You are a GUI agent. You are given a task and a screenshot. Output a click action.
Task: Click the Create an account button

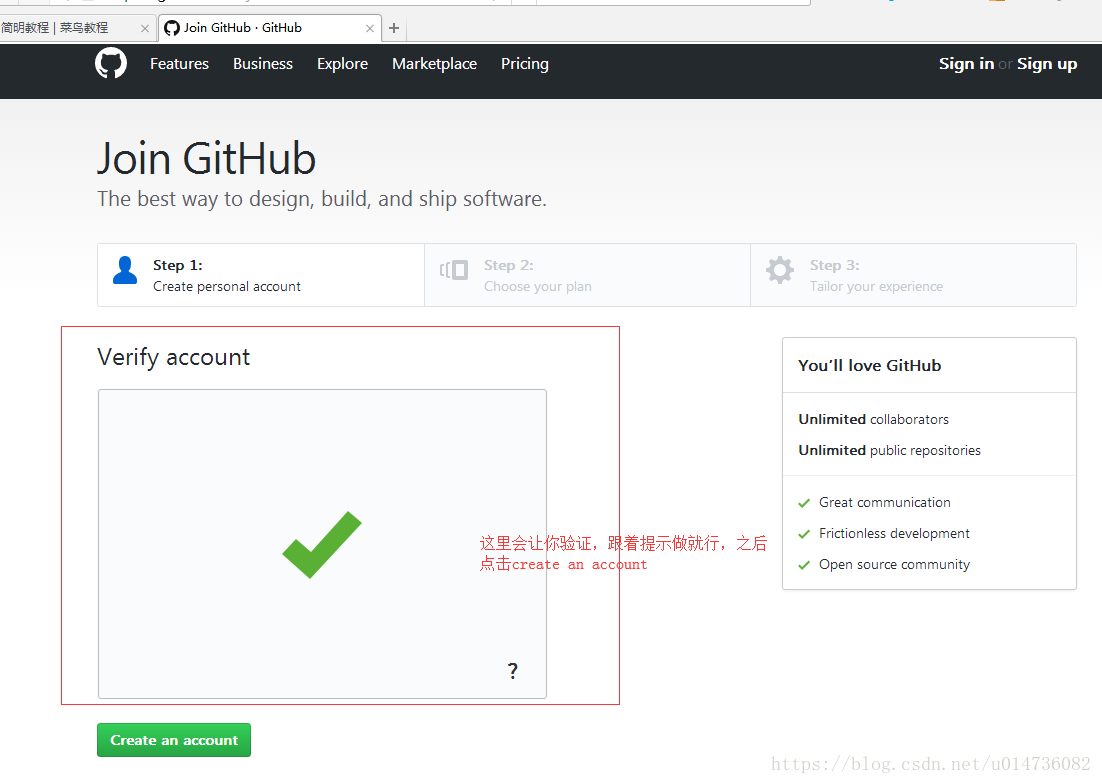[174, 740]
